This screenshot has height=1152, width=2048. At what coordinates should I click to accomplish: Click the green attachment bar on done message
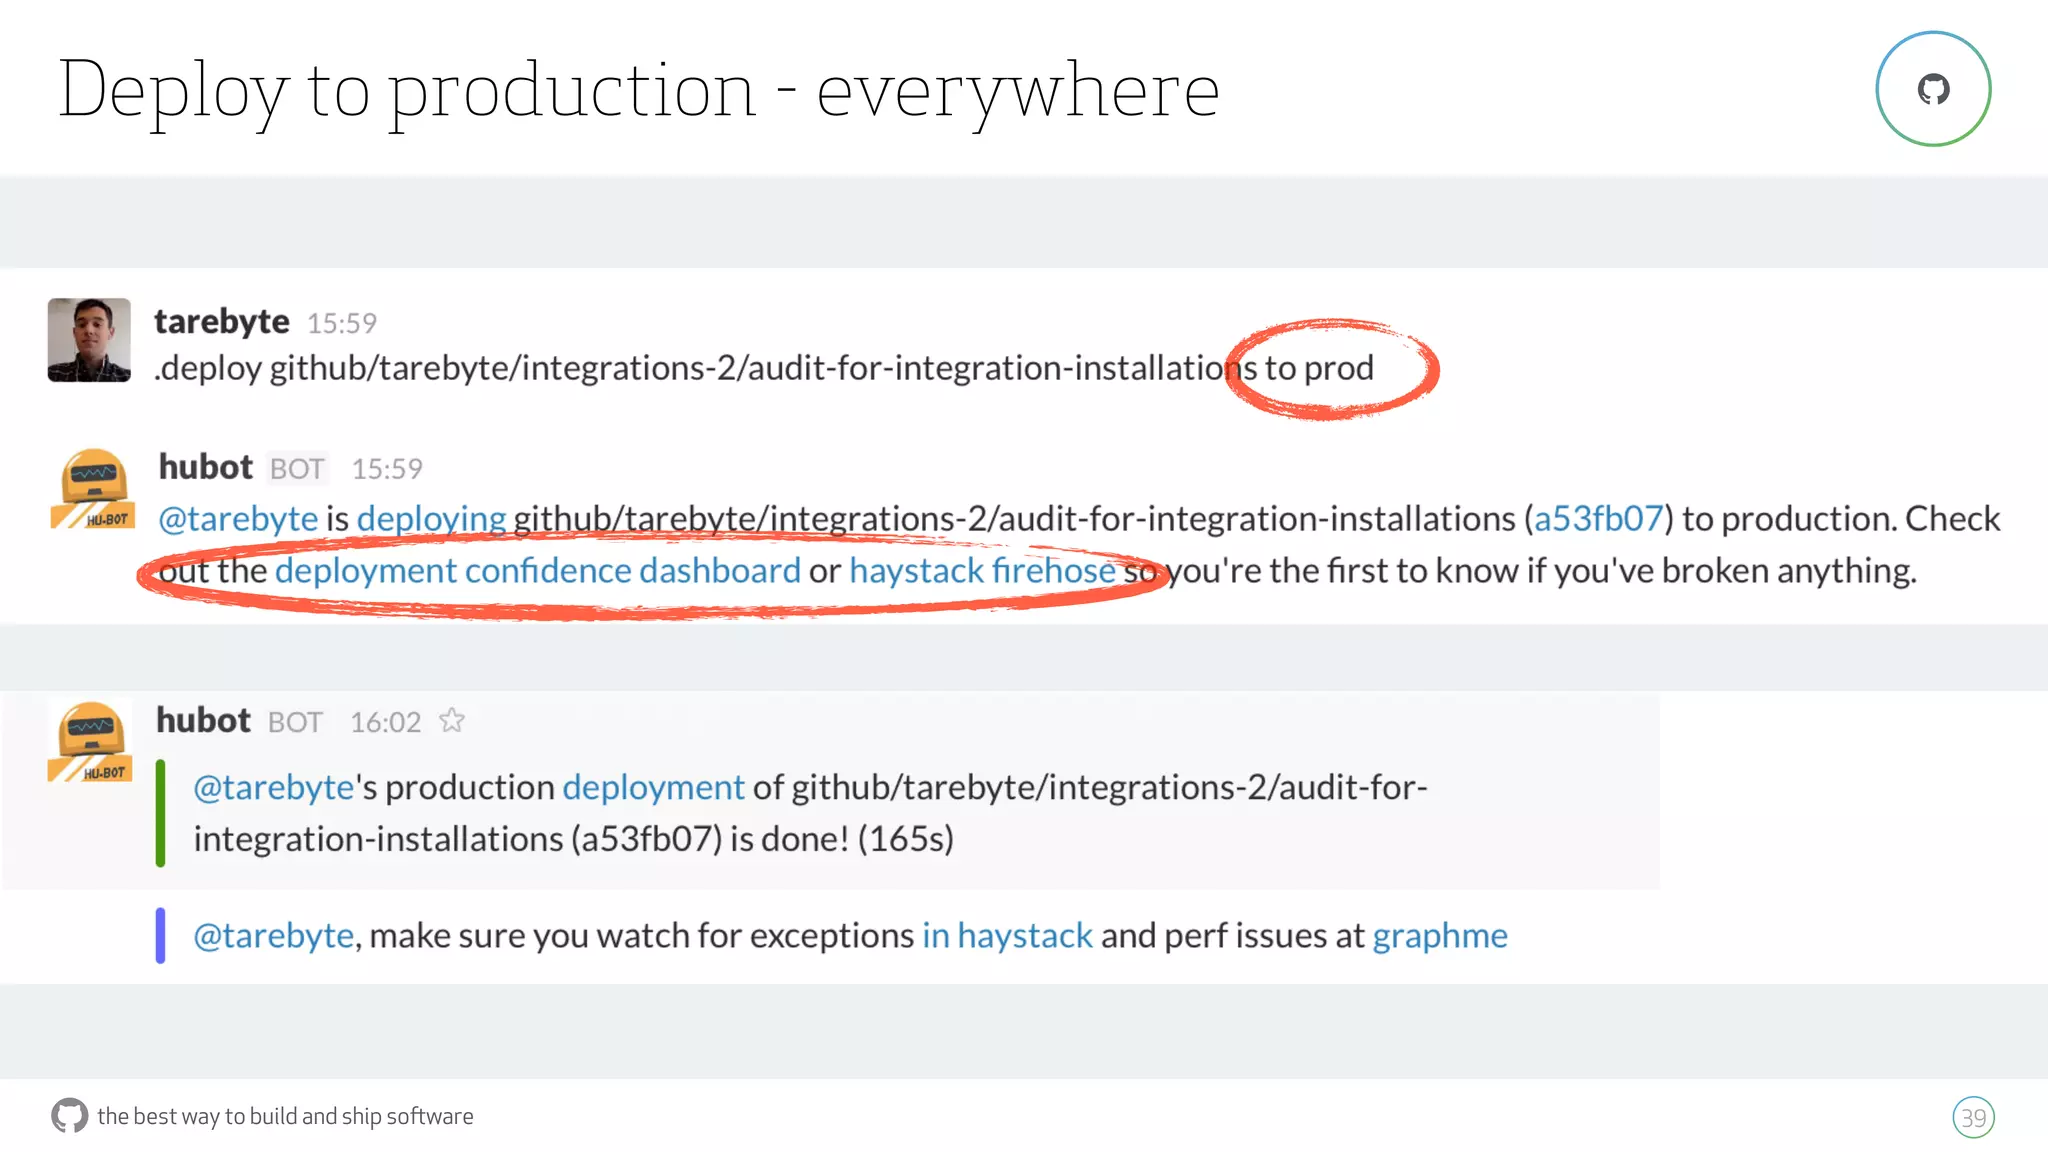pyautogui.click(x=160, y=812)
